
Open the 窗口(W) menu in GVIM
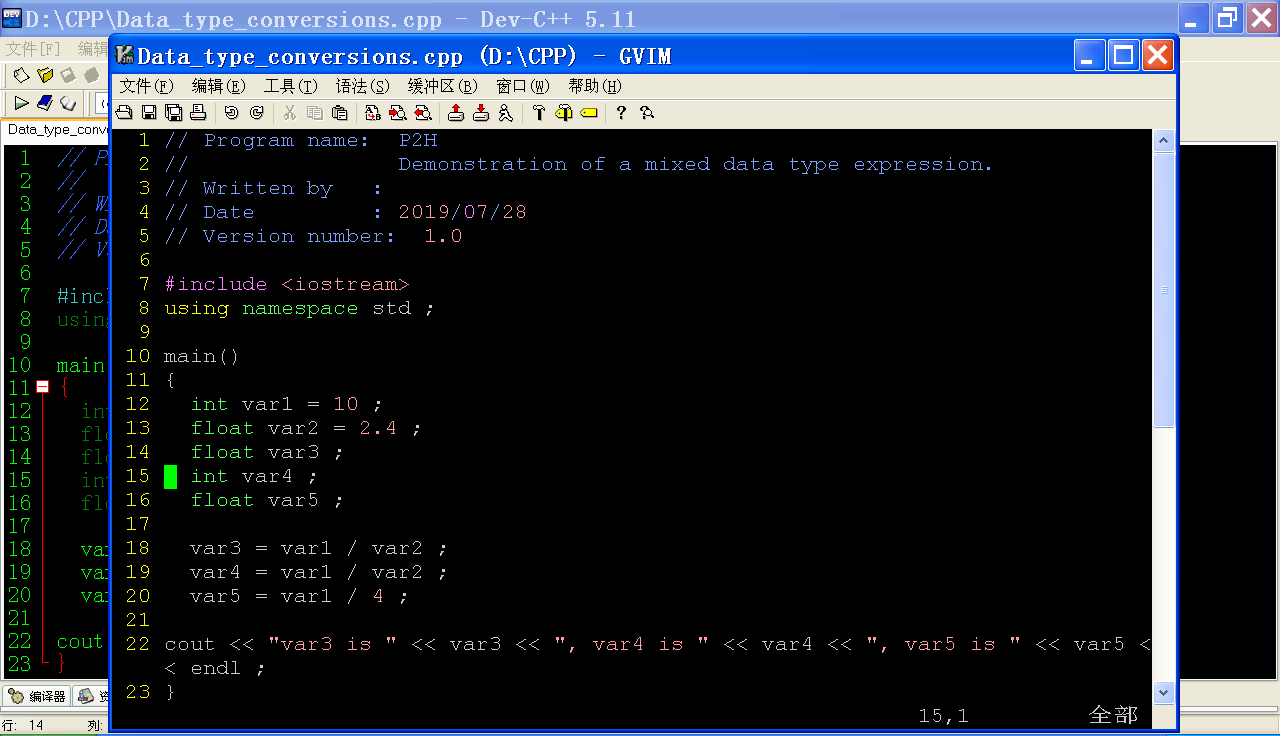(x=523, y=86)
